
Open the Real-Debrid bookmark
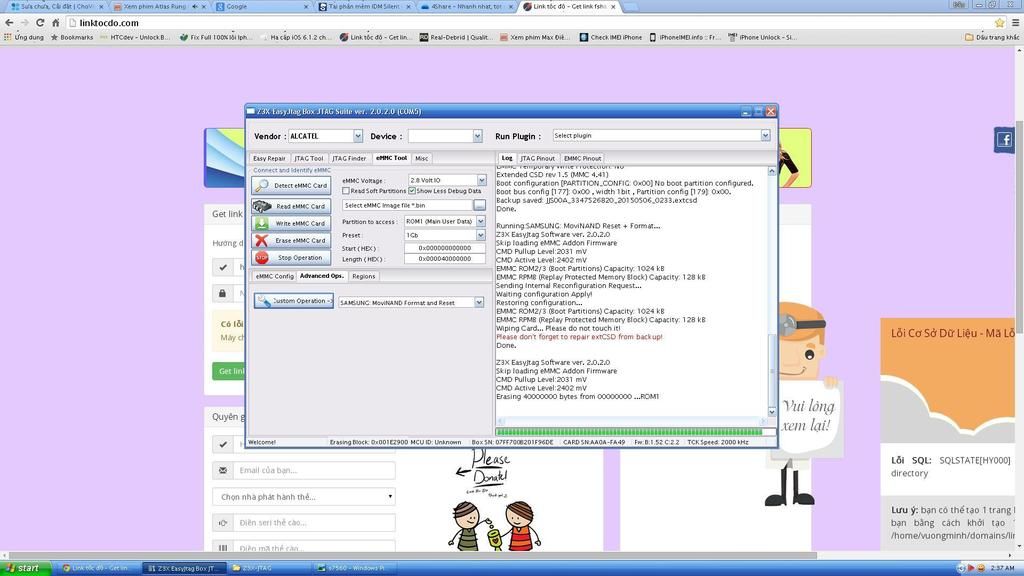click(x=456, y=37)
